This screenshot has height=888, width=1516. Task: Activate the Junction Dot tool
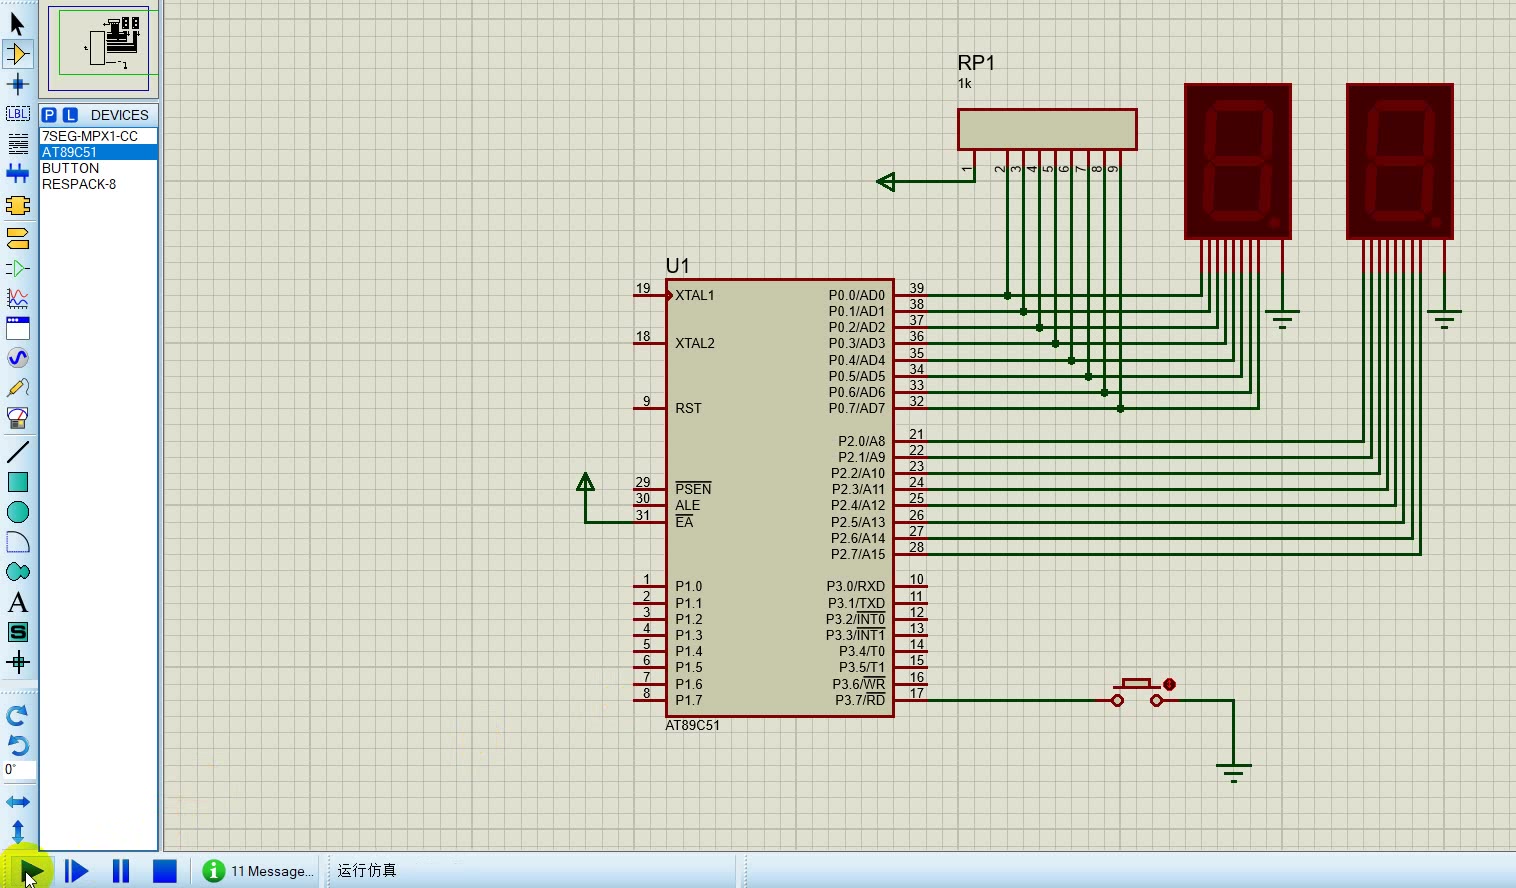coord(17,84)
